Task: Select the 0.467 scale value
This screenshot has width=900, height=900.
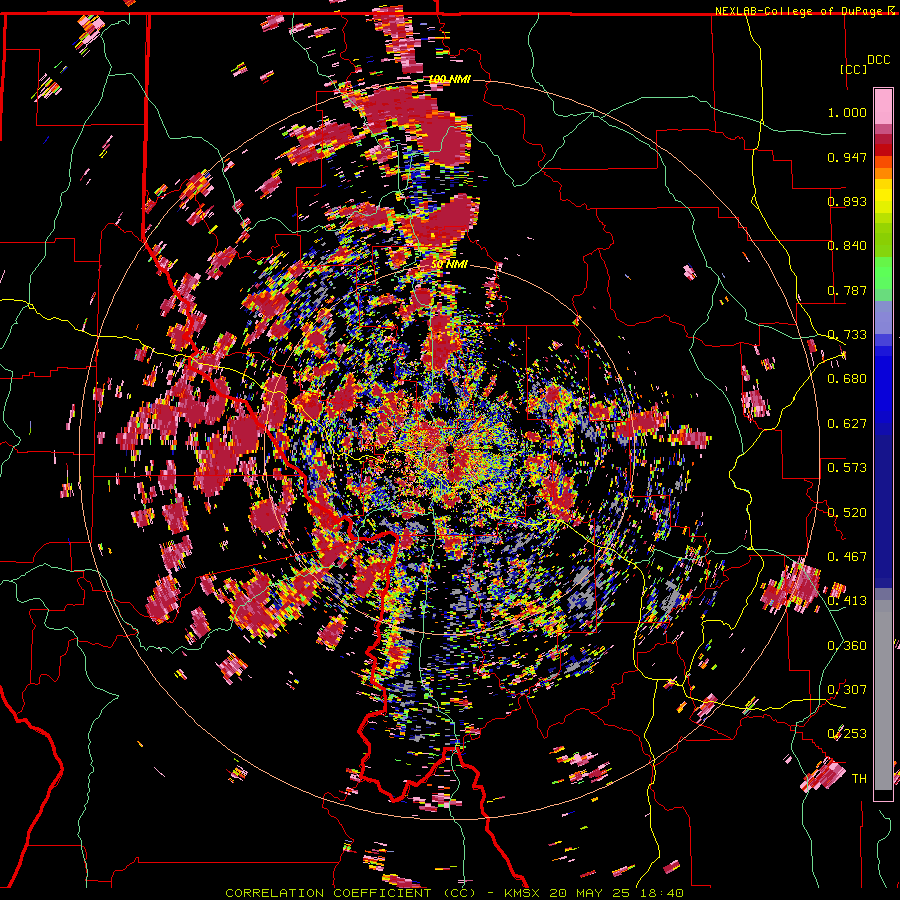Action: point(847,557)
